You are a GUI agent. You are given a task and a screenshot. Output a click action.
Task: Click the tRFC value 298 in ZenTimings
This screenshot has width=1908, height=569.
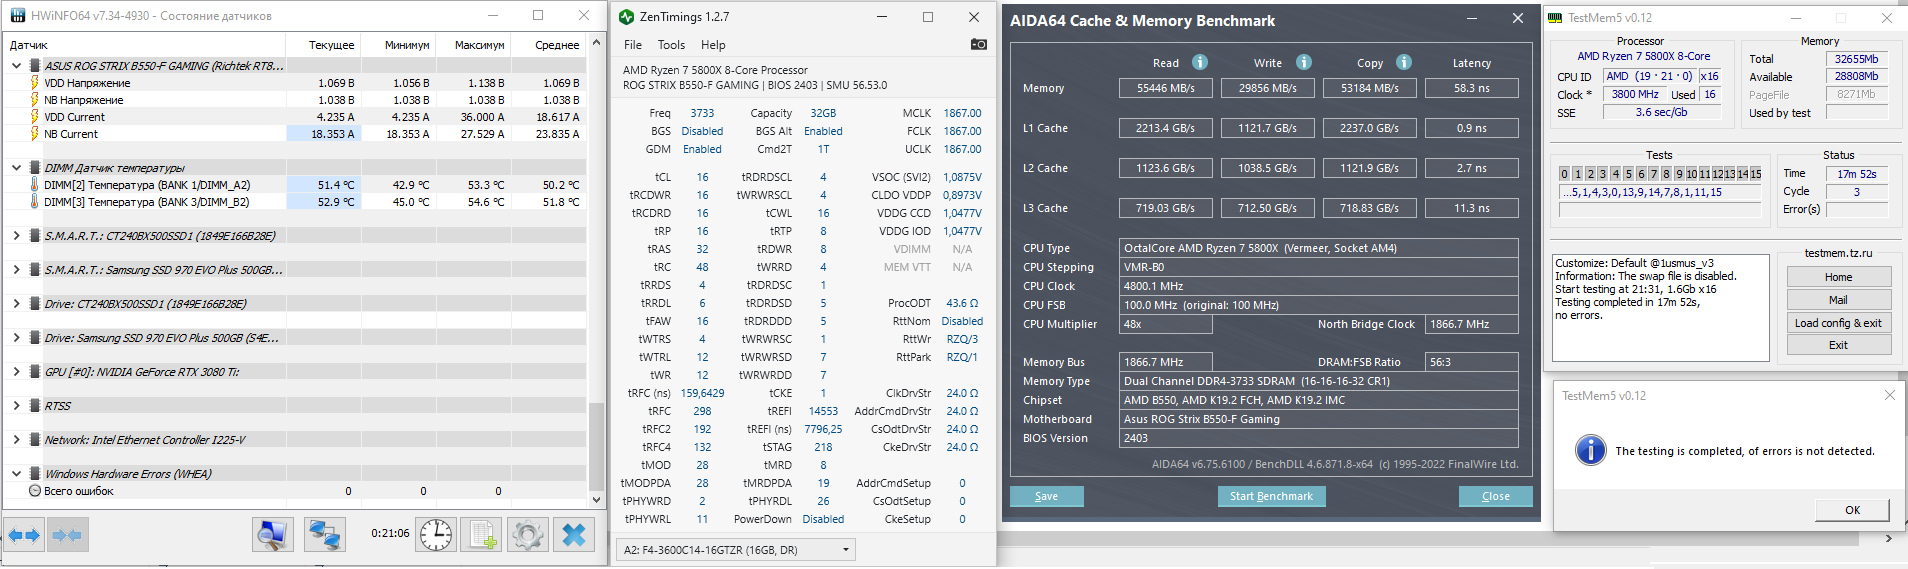702,411
